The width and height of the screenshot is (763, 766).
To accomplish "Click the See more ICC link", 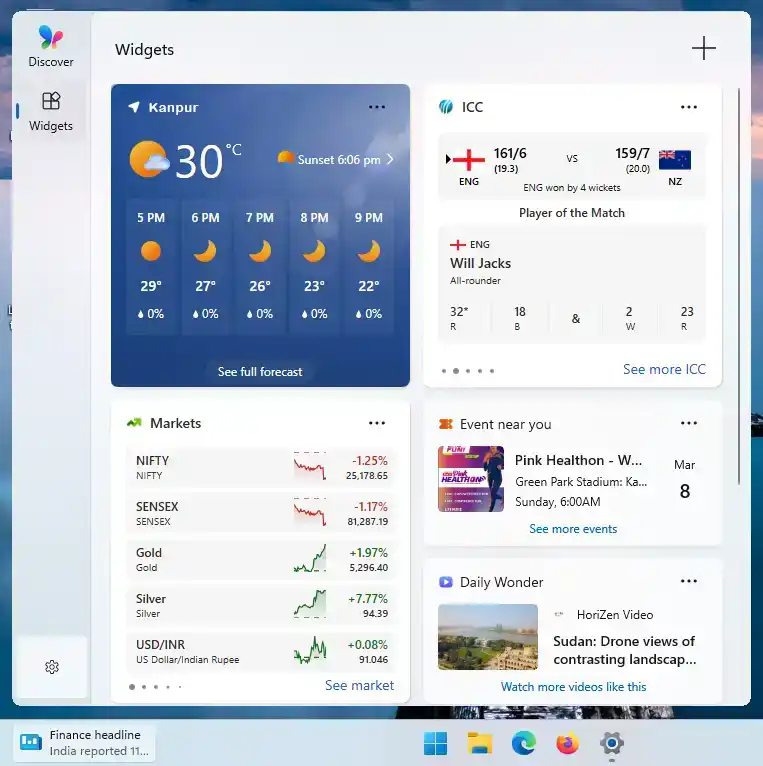I will (664, 369).
